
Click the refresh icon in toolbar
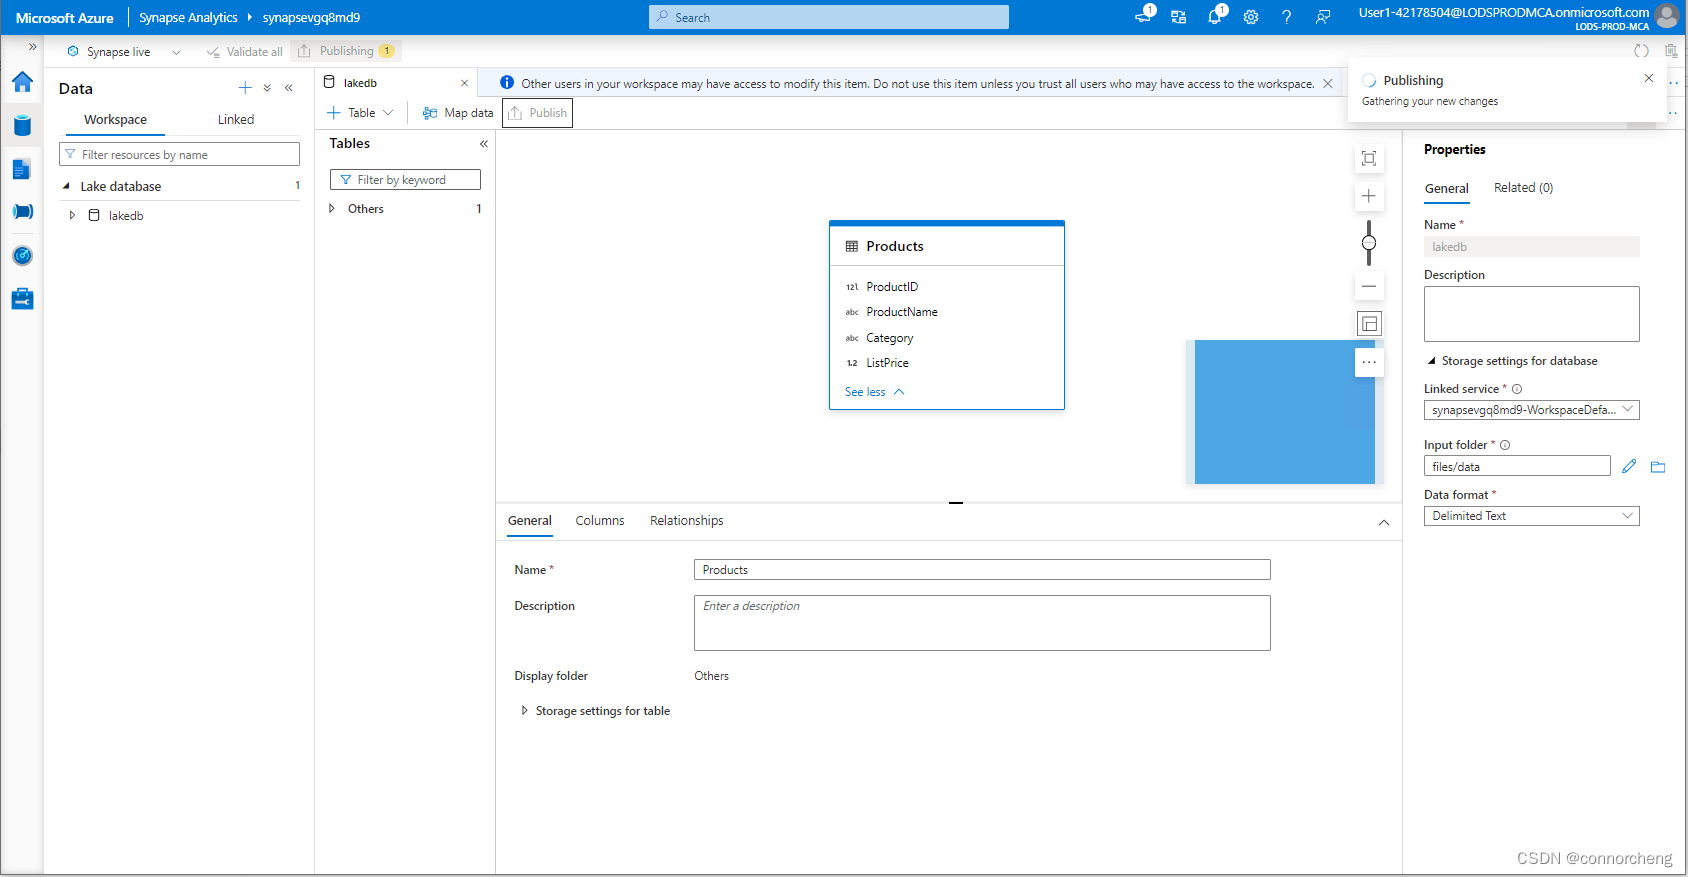point(1641,51)
